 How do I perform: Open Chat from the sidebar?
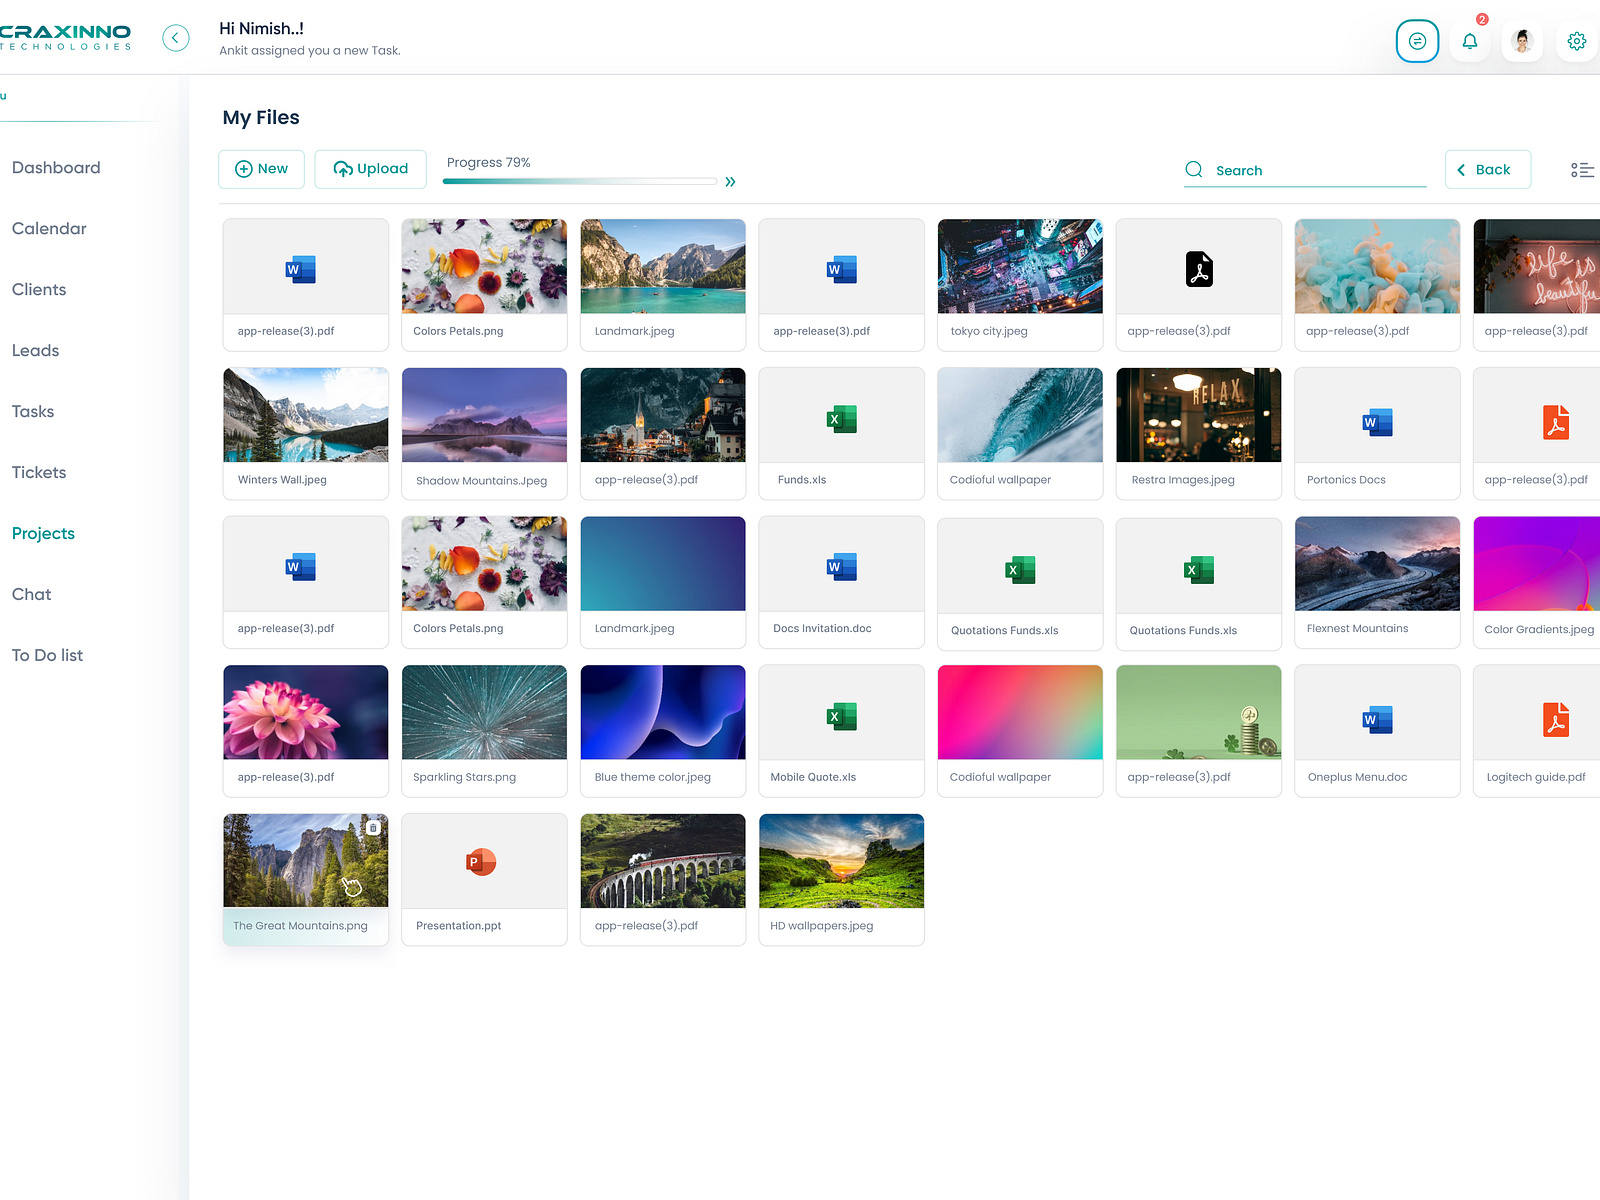[x=31, y=594]
